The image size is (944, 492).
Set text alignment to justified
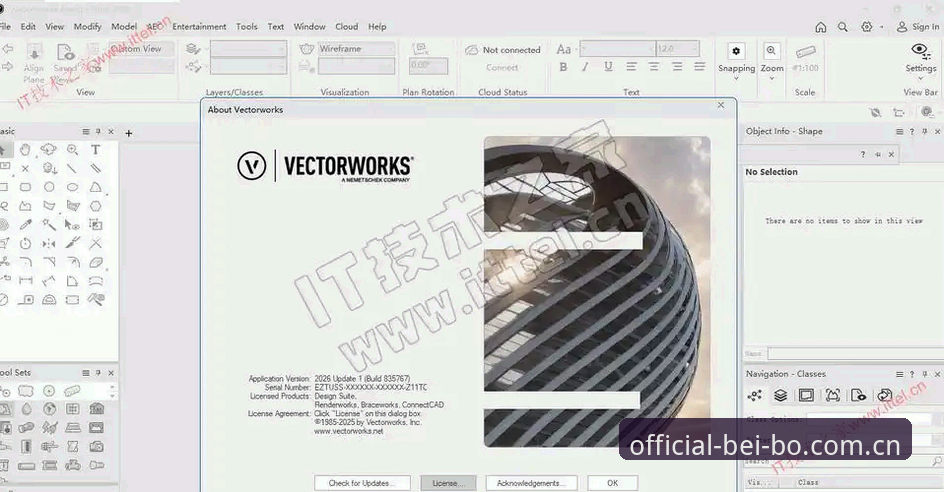tap(700, 67)
